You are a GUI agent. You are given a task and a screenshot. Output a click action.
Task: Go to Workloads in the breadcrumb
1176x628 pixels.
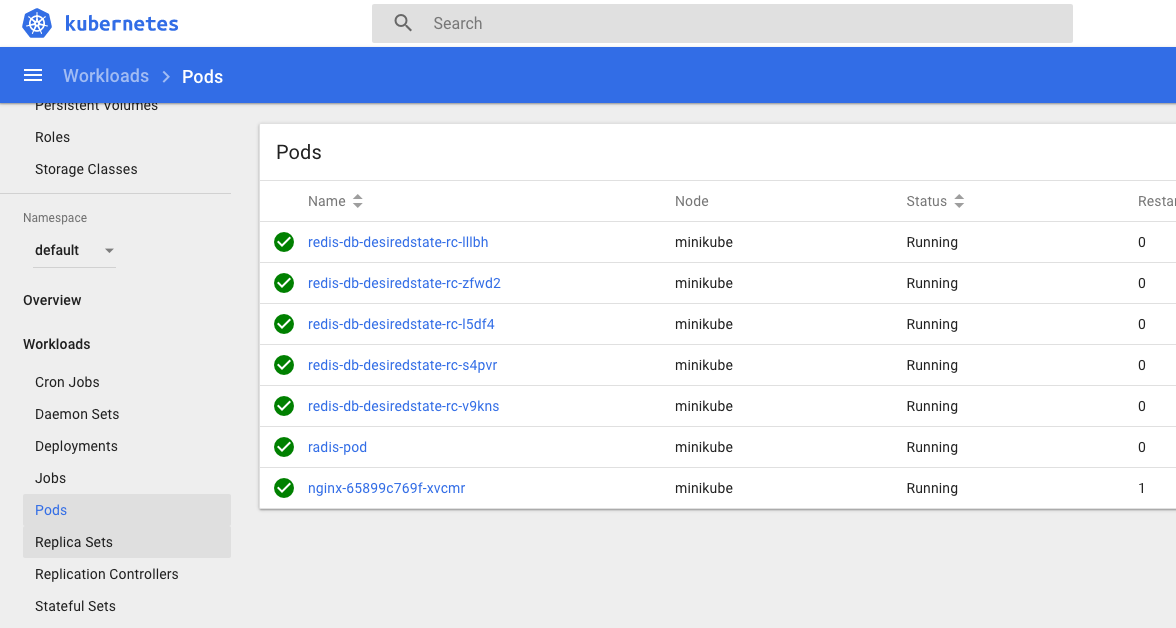[106, 76]
